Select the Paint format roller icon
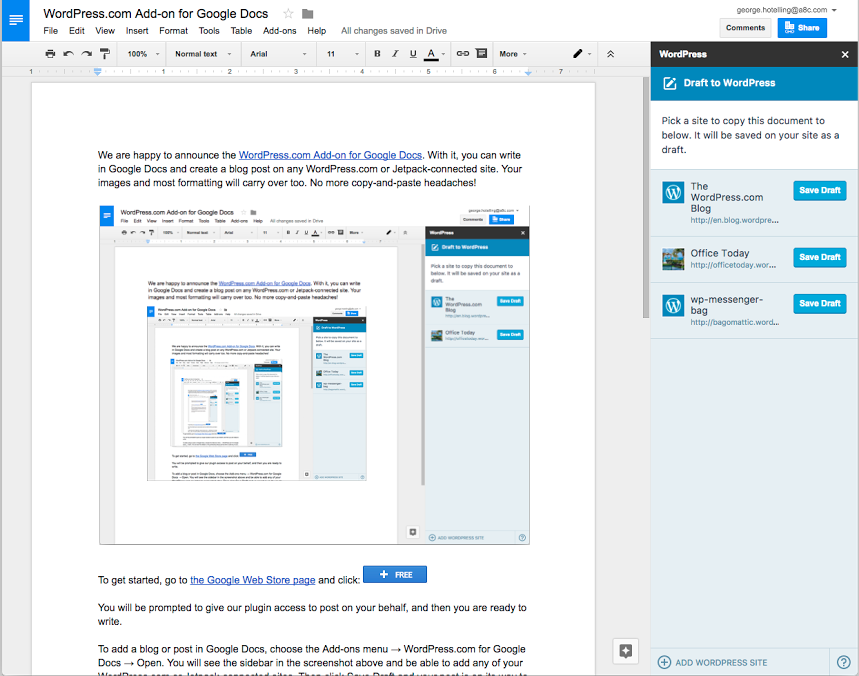This screenshot has width=859, height=676. coord(103,54)
